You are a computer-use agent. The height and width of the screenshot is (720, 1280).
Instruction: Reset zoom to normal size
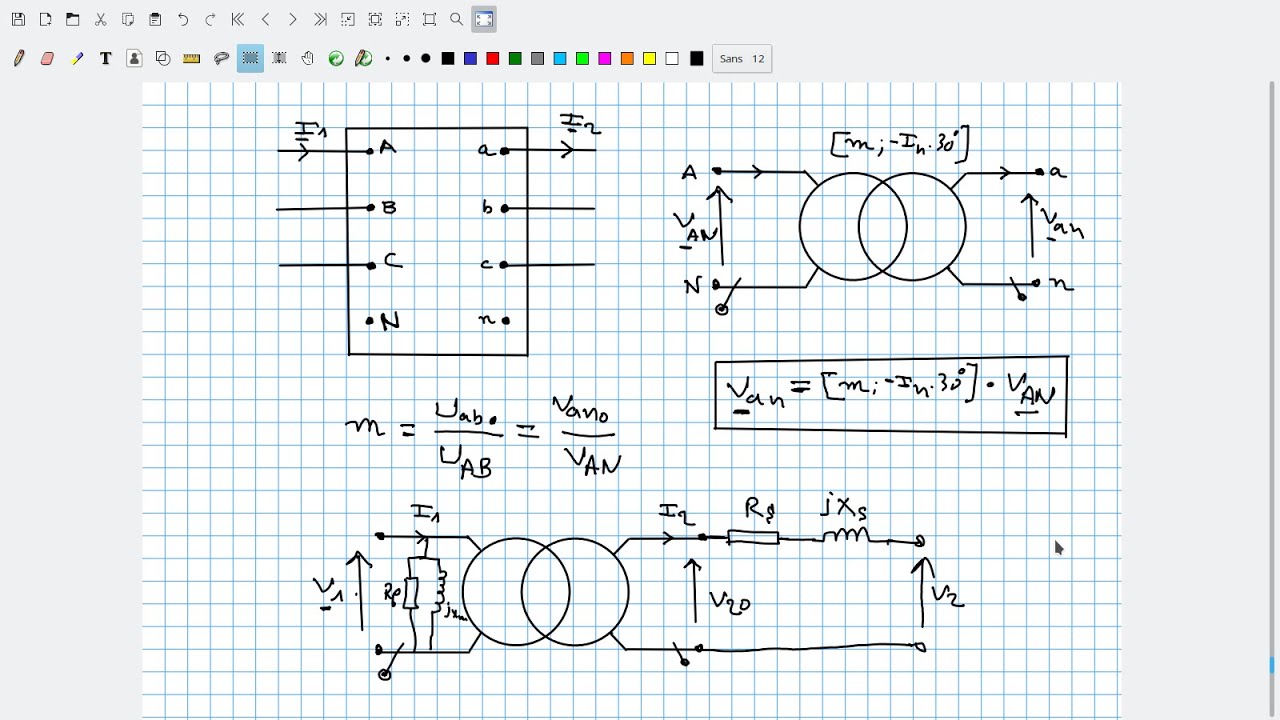coord(429,19)
